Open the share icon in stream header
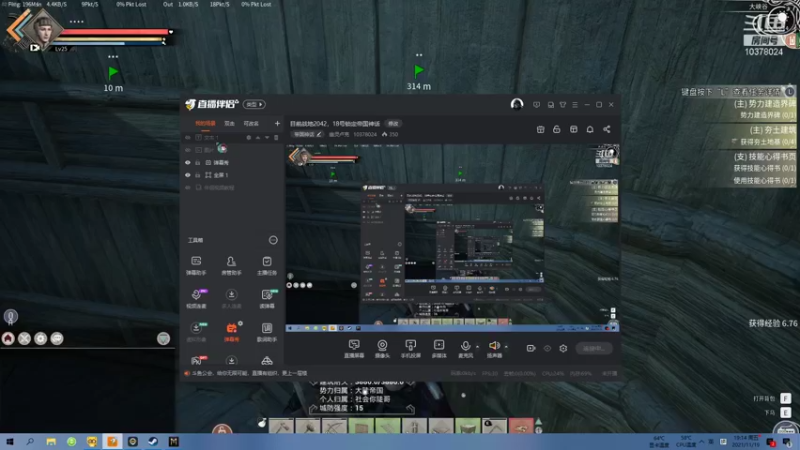Viewport: 800px width, 450px height. pos(607,129)
